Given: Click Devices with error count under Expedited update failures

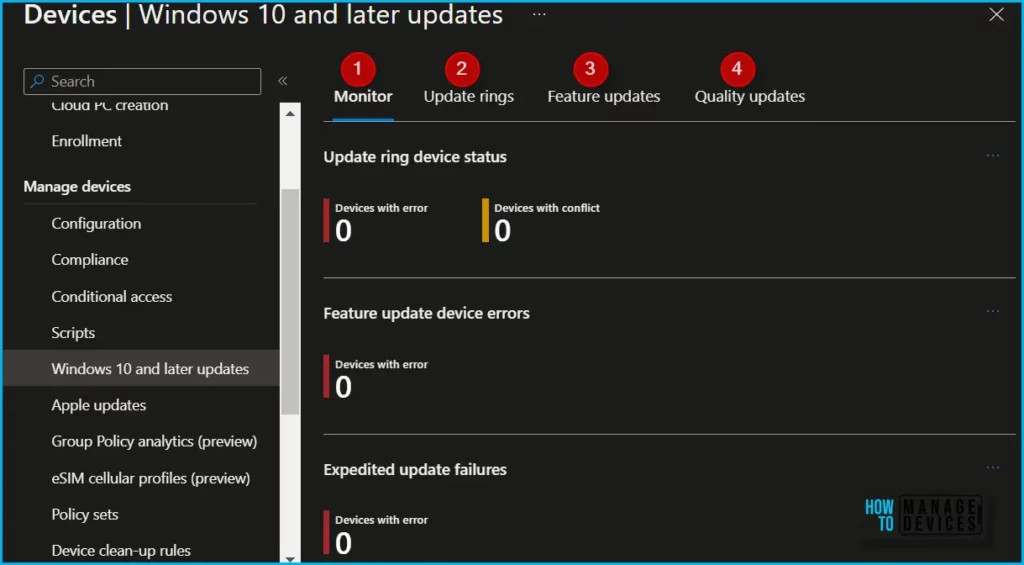Looking at the screenshot, I should point(344,543).
